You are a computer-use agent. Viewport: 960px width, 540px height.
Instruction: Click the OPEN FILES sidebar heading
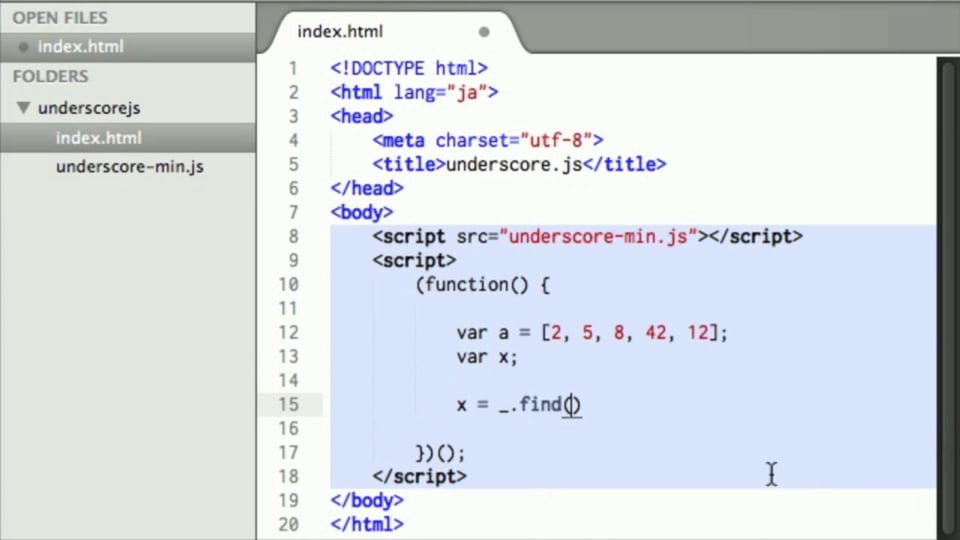click(x=60, y=18)
